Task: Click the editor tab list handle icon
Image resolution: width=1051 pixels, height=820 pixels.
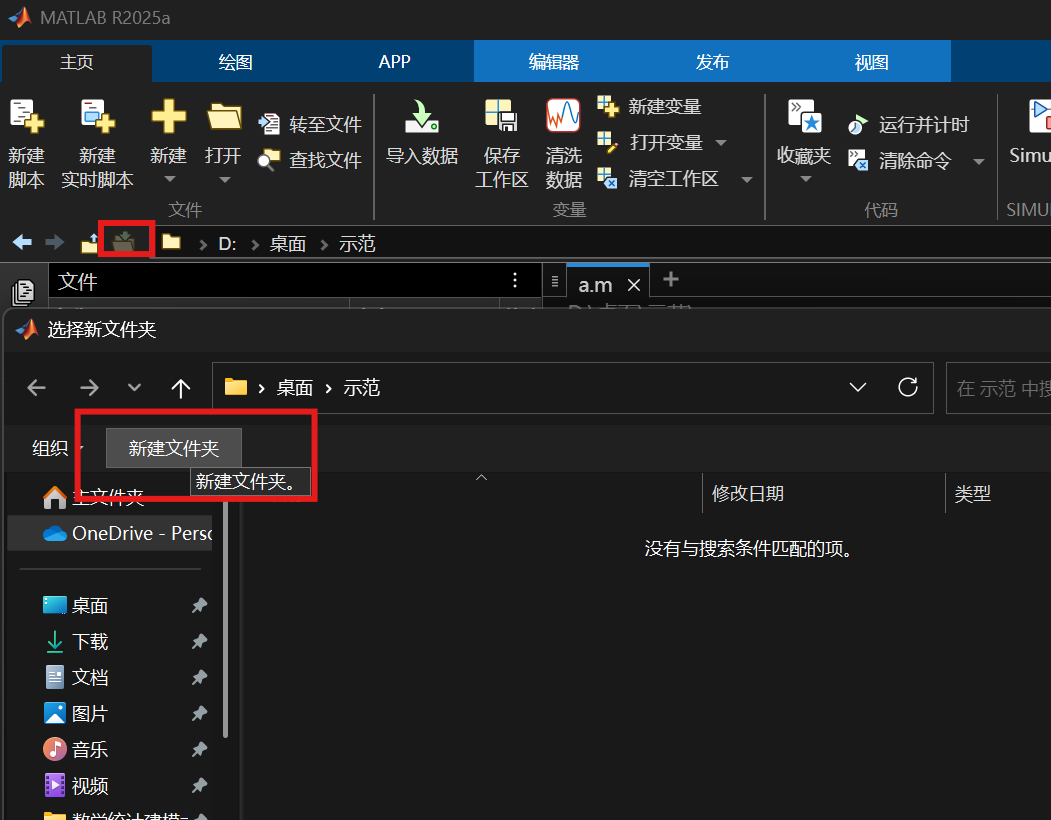Action: click(x=555, y=282)
